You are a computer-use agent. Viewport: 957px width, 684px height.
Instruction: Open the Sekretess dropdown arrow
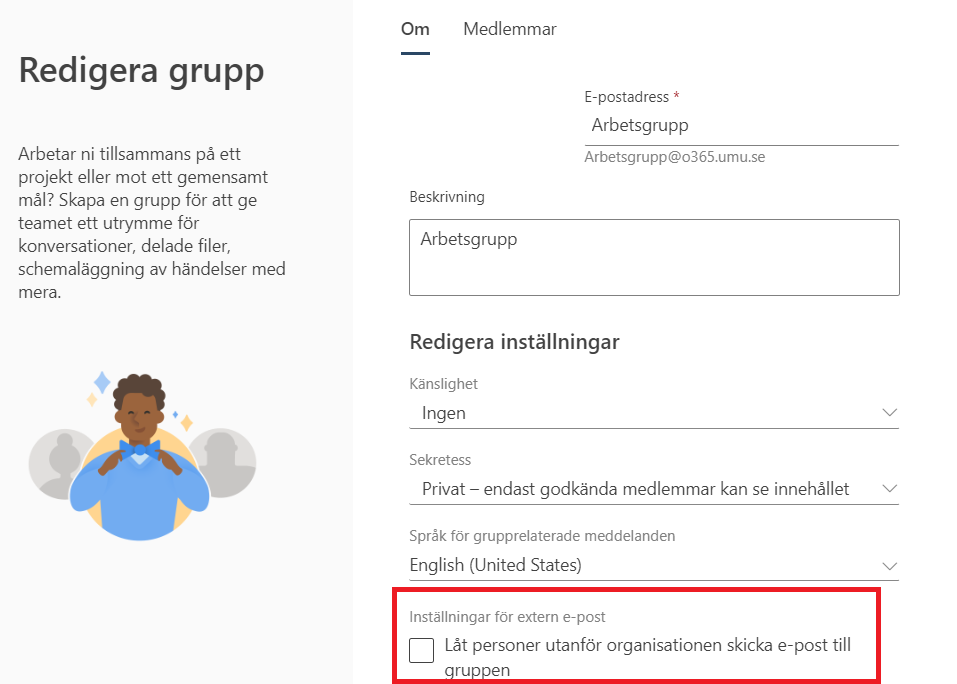[889, 488]
